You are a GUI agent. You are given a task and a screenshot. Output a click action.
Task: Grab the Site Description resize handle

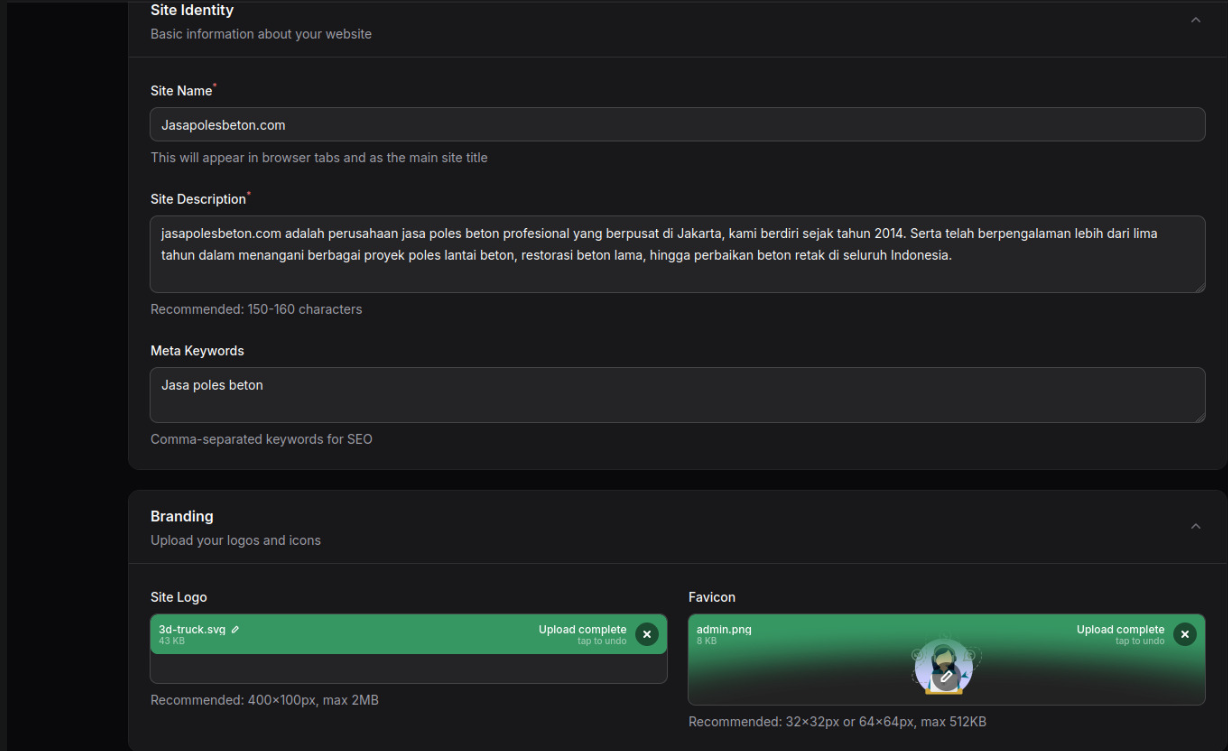(x=1199, y=286)
